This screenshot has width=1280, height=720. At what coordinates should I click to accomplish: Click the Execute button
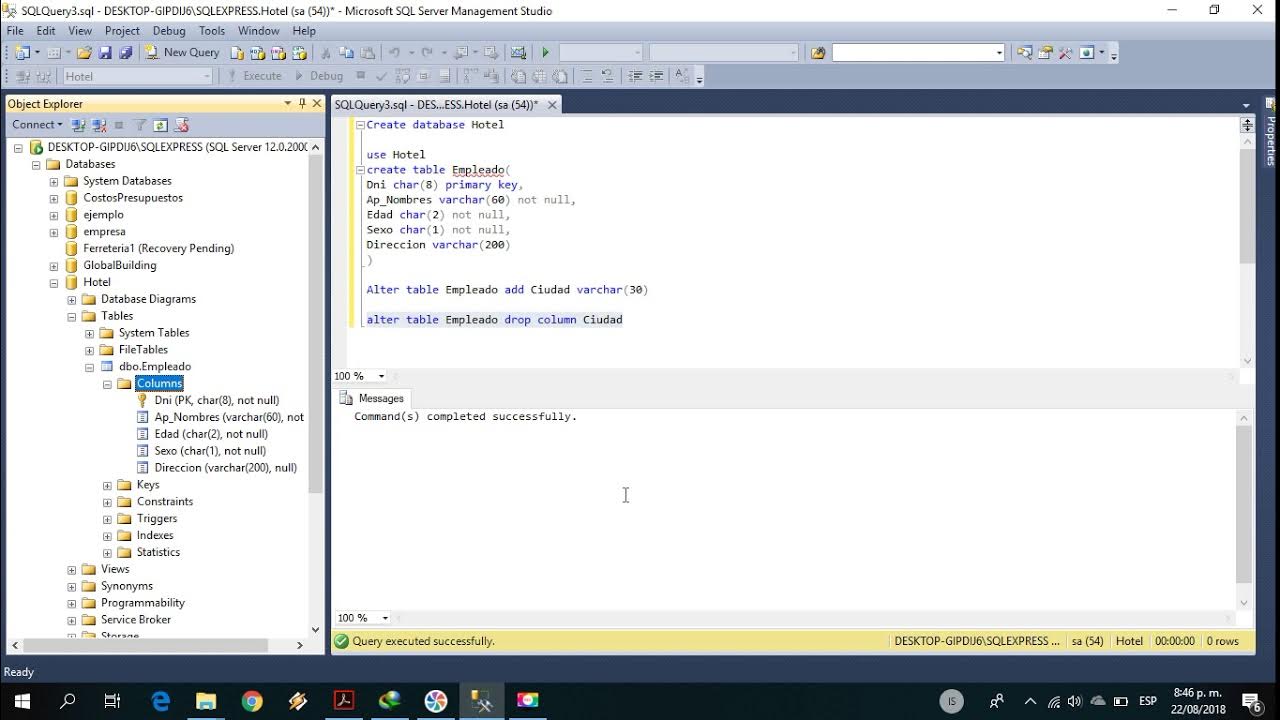(254, 76)
